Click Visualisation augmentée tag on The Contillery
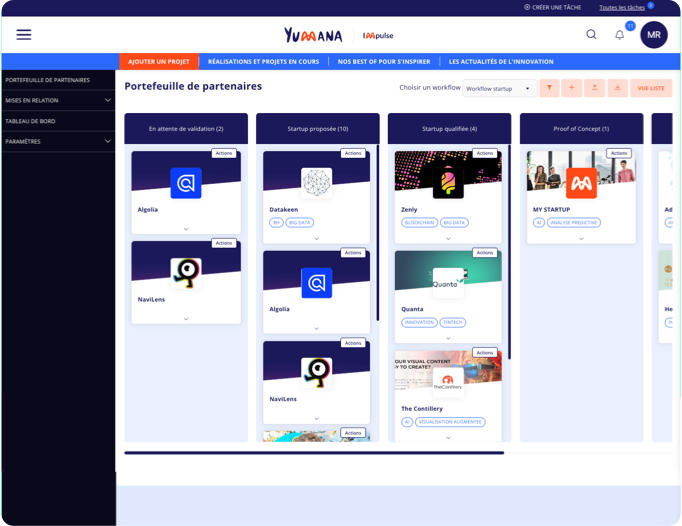 [450, 422]
